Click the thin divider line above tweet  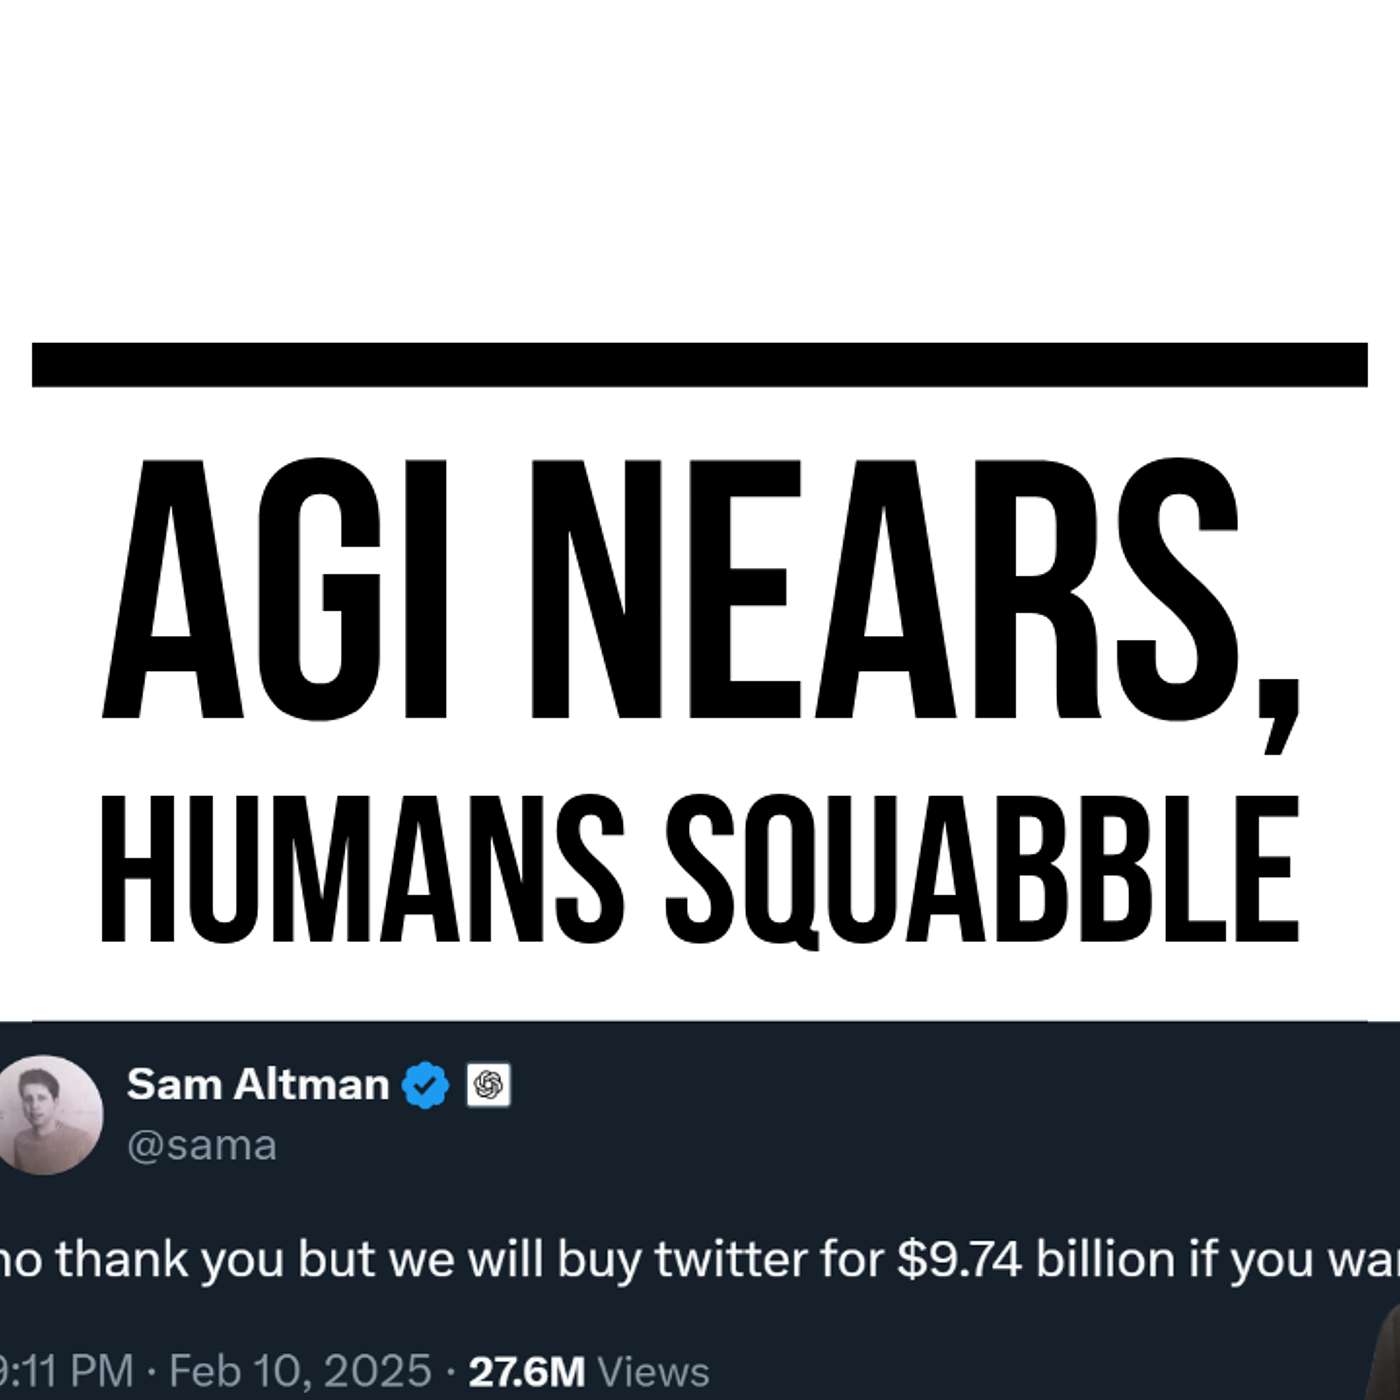click(700, 1021)
